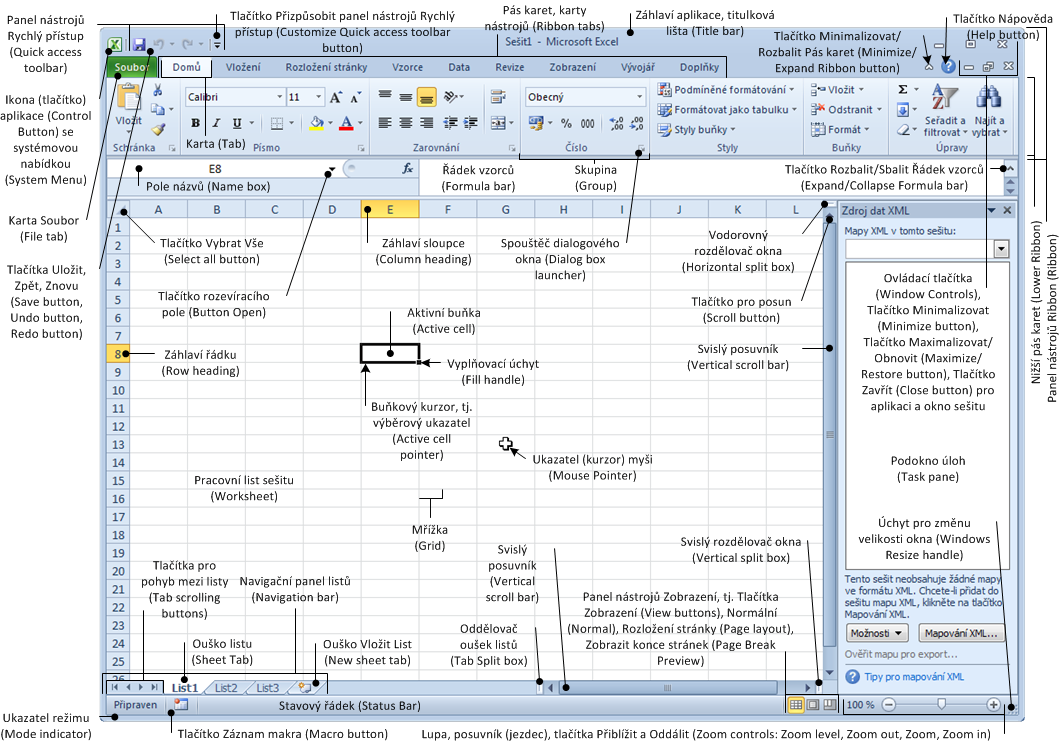Toggle Bold formatting
The image size is (1063, 742).
[x=195, y=123]
